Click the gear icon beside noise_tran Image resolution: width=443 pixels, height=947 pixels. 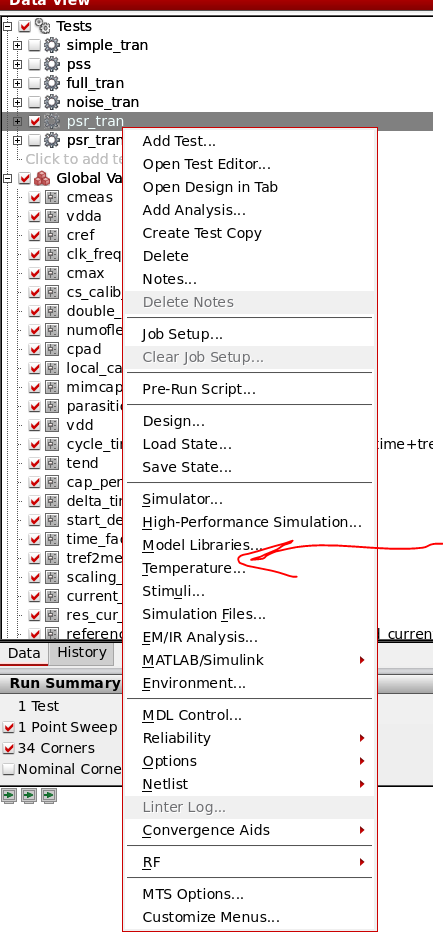coord(52,102)
